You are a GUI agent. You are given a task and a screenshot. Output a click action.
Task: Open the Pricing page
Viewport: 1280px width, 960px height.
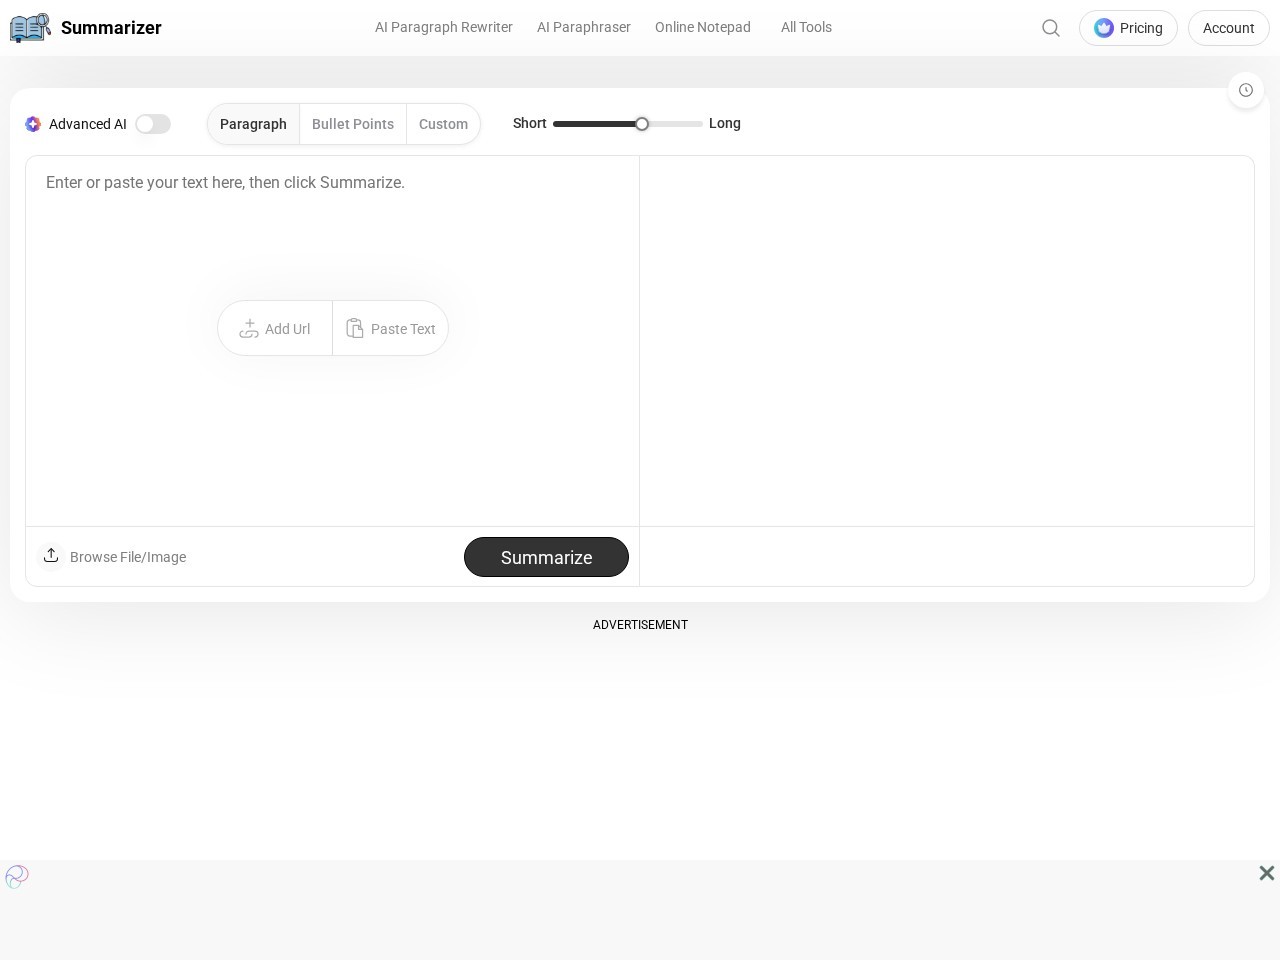[1128, 28]
